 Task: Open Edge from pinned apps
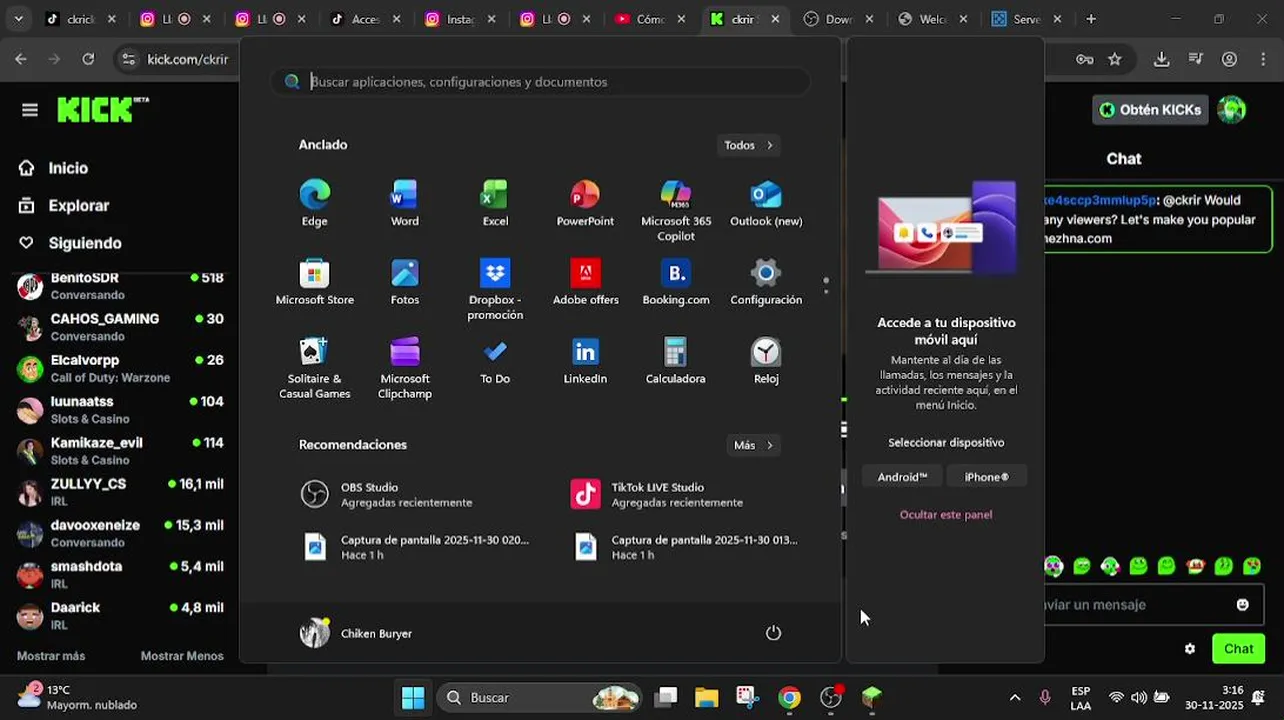[315, 203]
